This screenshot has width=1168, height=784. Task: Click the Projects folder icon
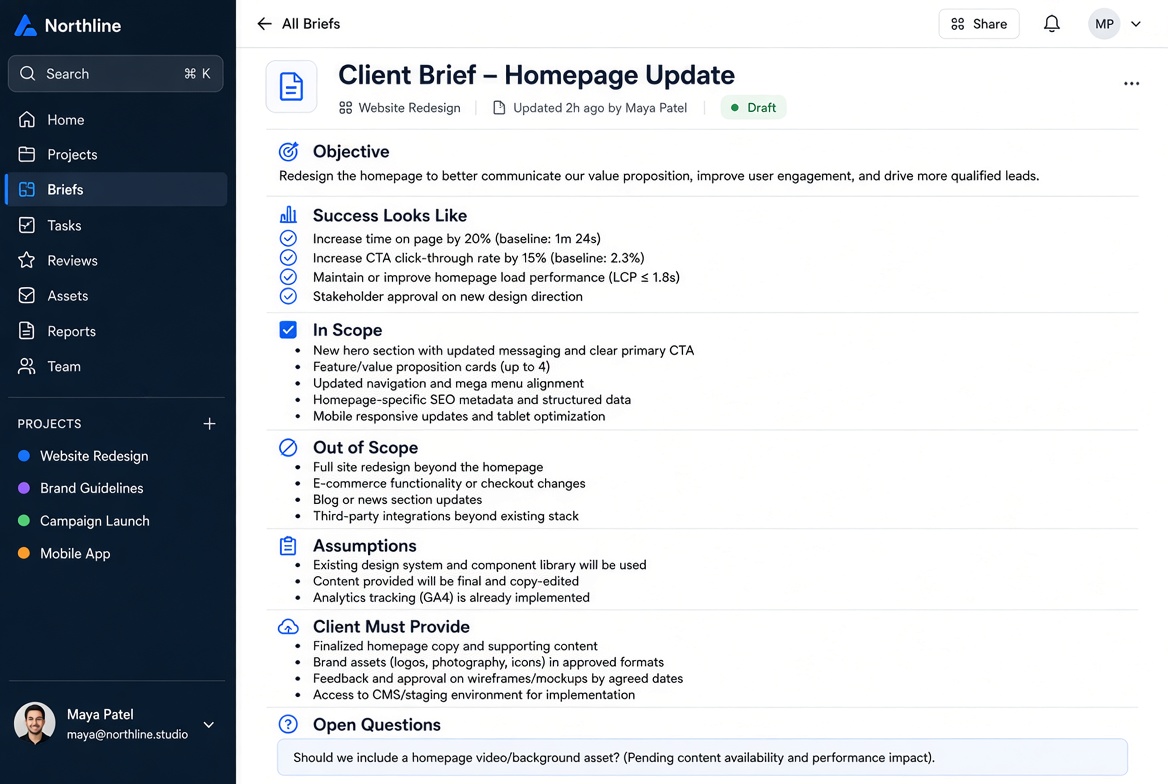pyautogui.click(x=27, y=154)
